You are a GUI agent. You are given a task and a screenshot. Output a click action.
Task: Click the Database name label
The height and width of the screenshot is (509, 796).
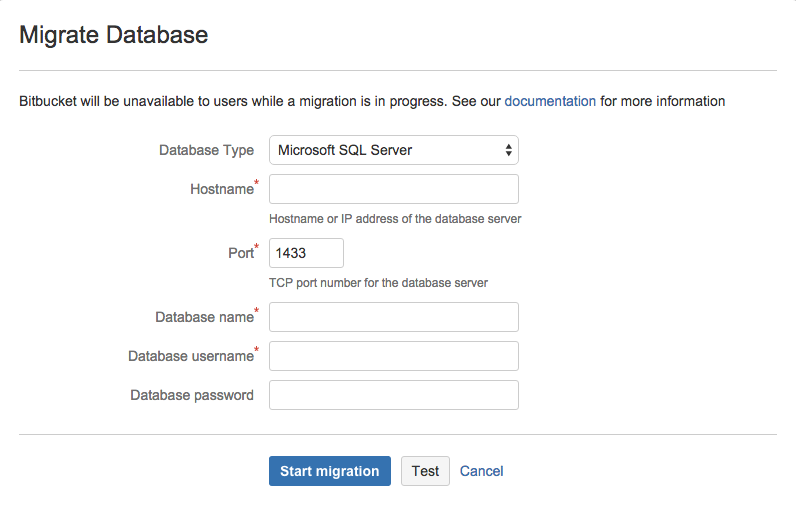(x=204, y=317)
